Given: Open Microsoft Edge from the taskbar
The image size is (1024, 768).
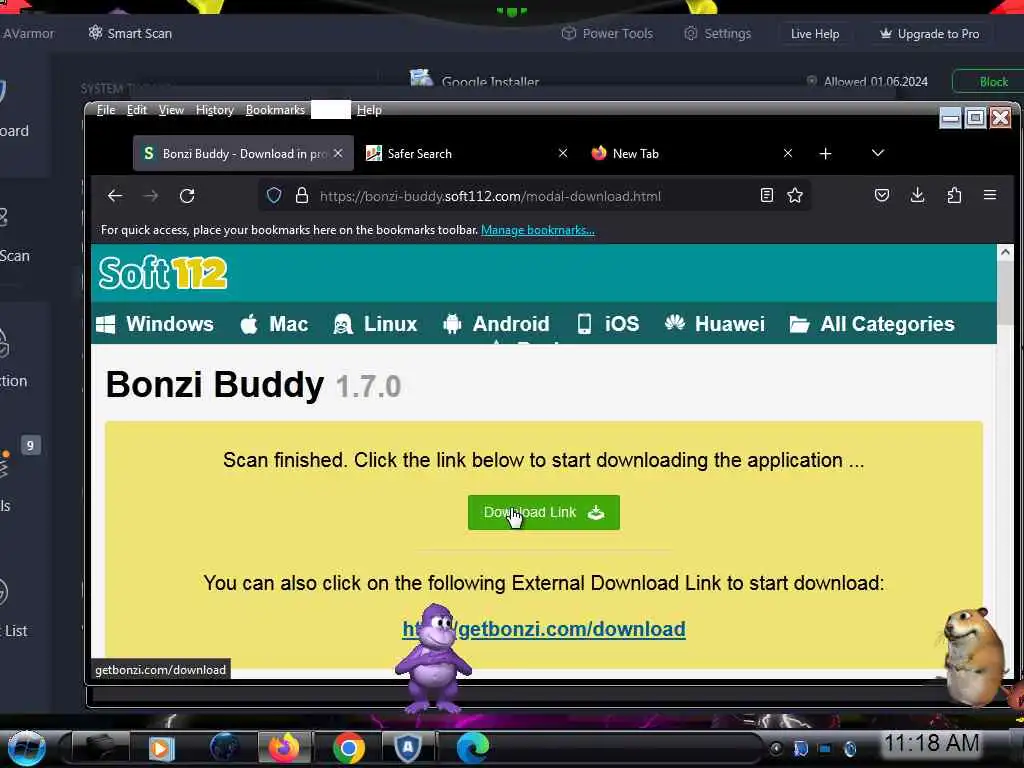Looking at the screenshot, I should tap(472, 747).
